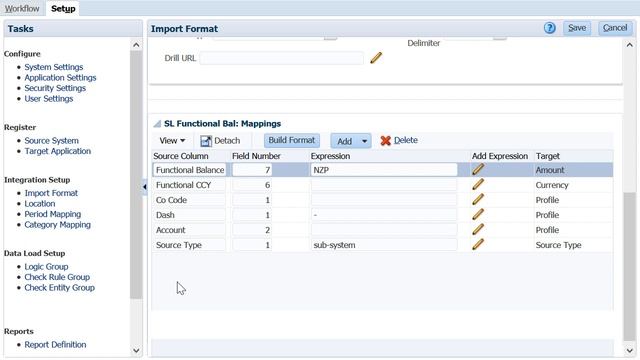Edit expression for Source Type row
The image size is (640, 360).
pos(478,244)
